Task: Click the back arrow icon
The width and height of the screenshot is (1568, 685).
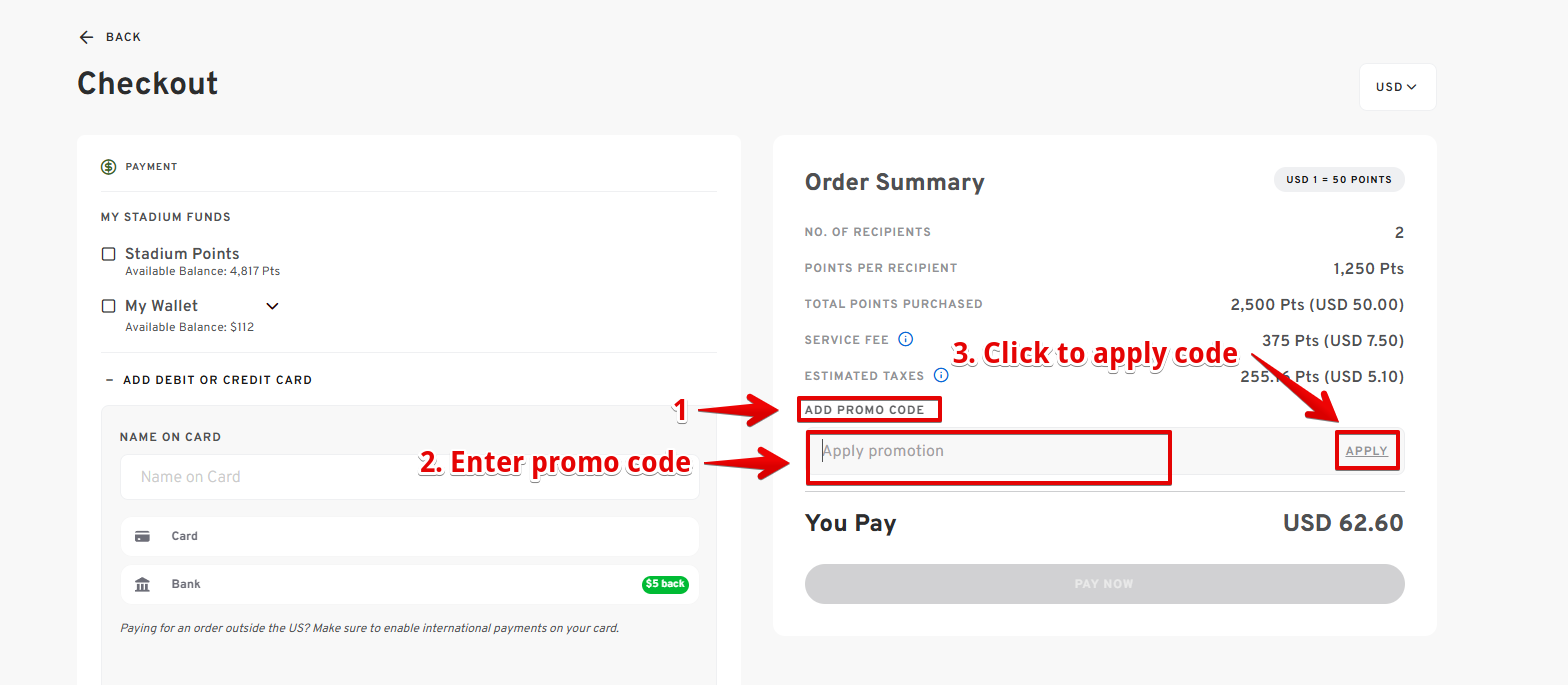Action: 86,37
